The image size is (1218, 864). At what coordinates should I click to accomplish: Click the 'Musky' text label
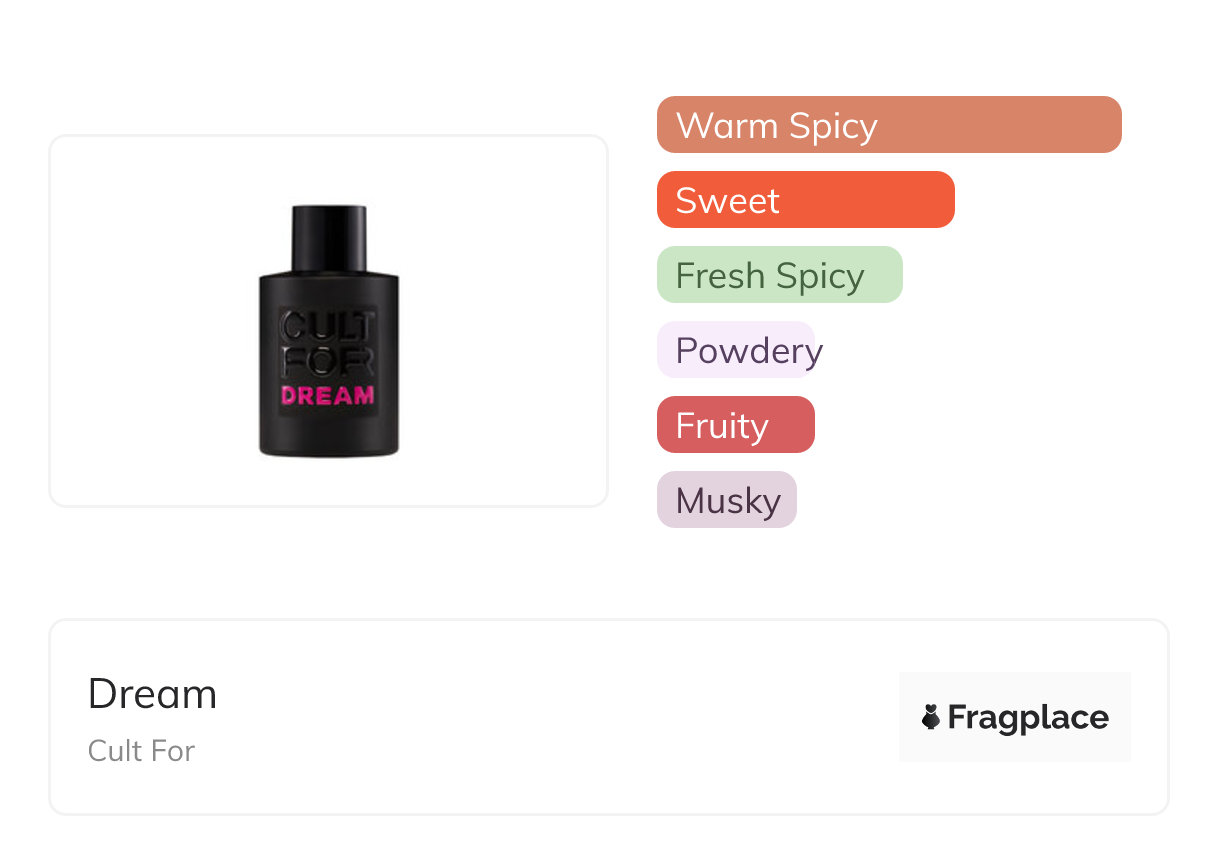click(728, 501)
